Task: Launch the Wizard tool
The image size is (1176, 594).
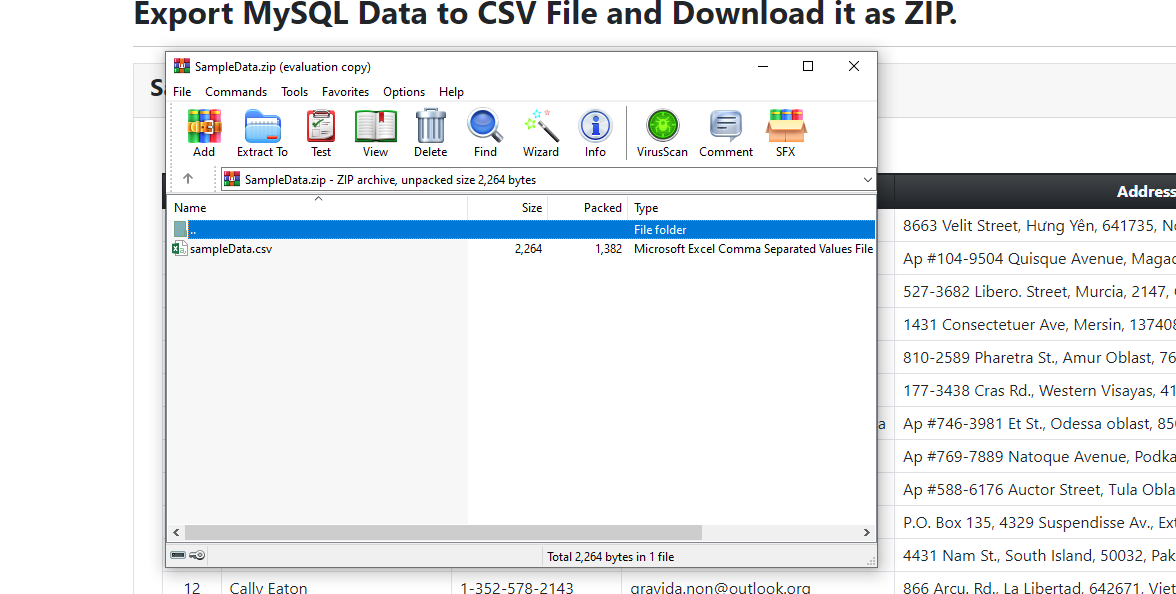Action: tap(541, 133)
